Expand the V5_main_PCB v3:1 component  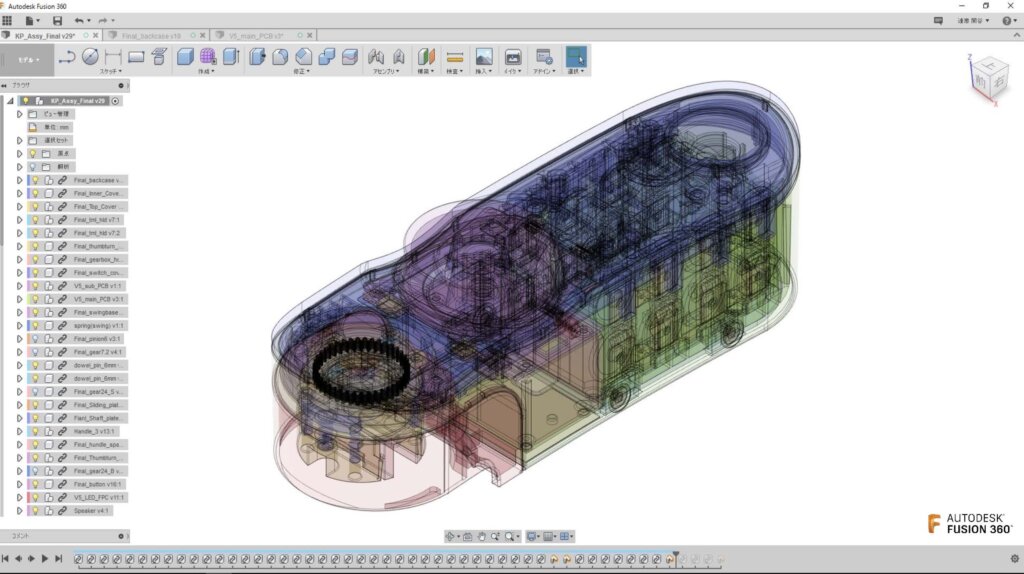point(20,299)
